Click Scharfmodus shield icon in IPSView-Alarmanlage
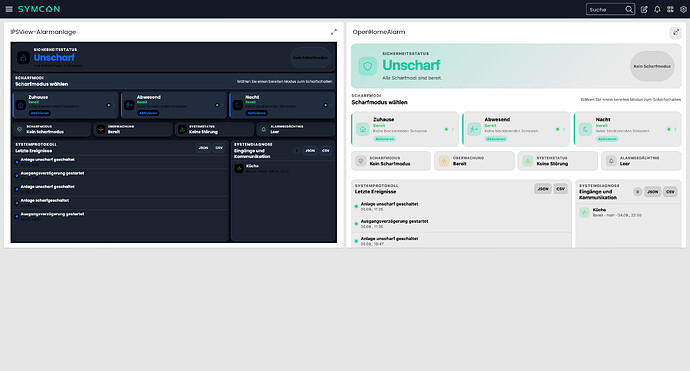The width and height of the screenshot is (690, 371). 19,129
